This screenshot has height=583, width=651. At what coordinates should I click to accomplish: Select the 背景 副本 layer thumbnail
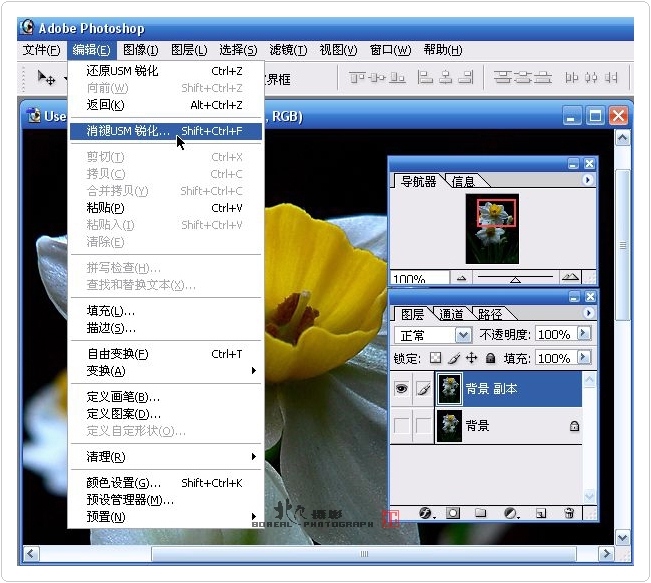coord(449,389)
